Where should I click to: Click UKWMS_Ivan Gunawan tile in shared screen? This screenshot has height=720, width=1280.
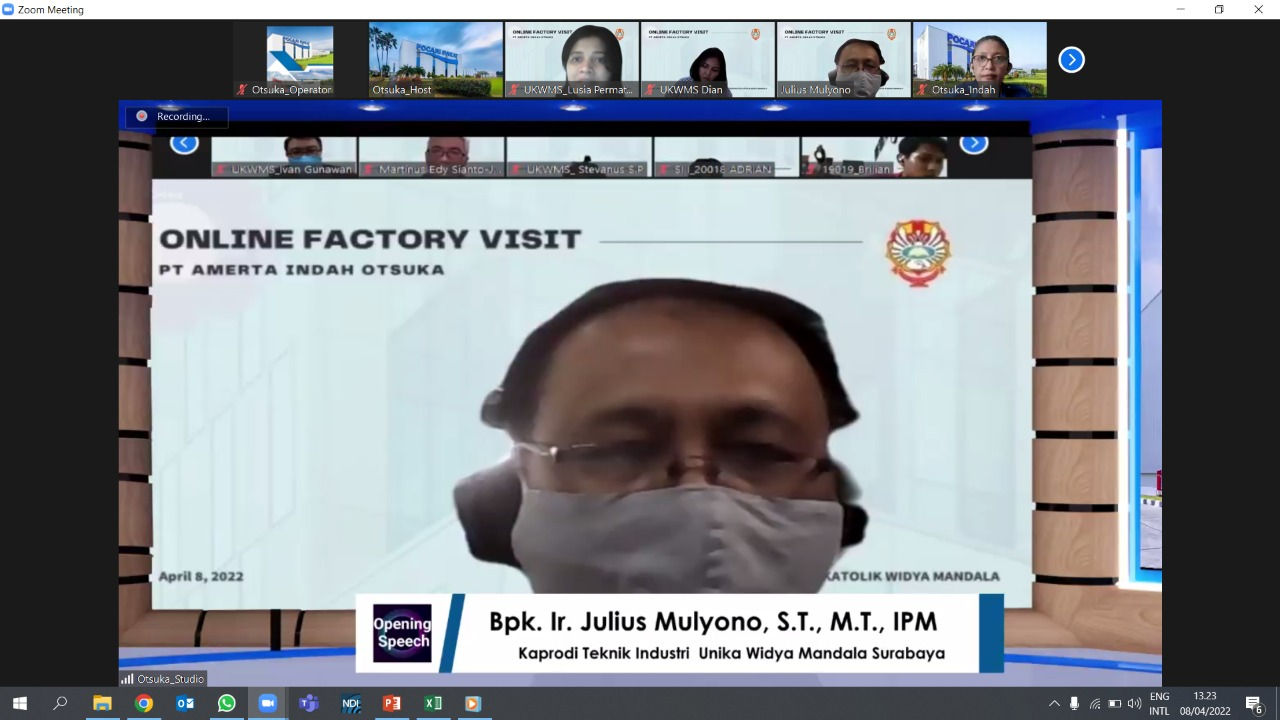tap(284, 157)
